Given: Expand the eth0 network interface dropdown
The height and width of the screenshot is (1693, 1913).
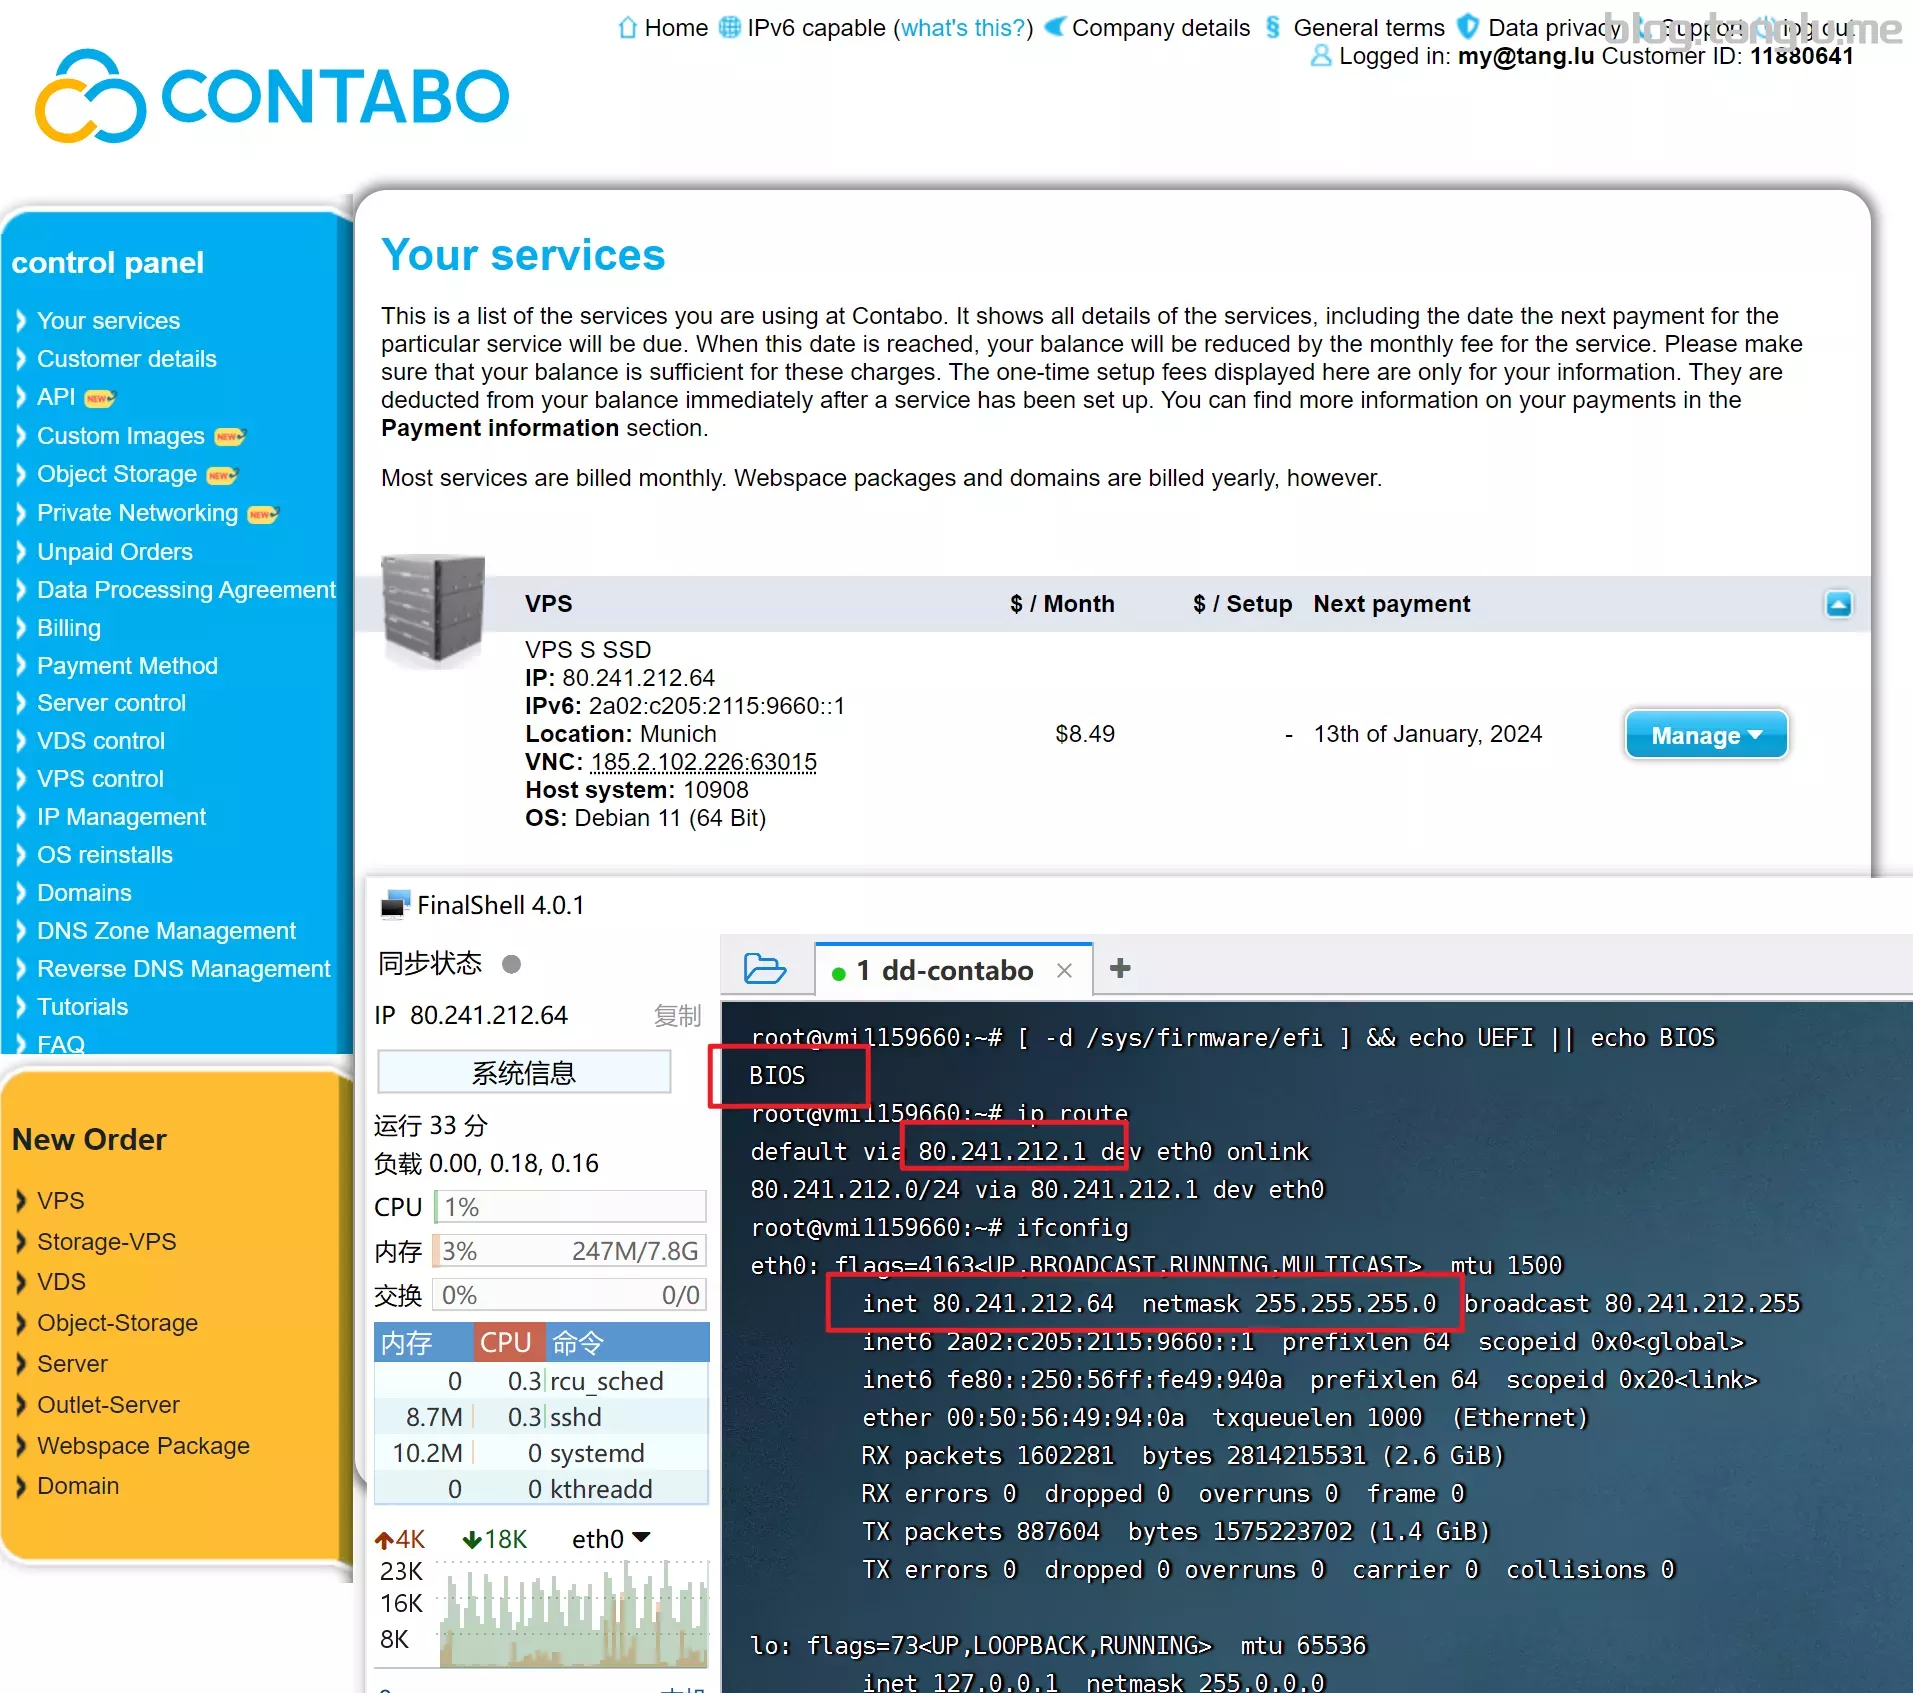Looking at the screenshot, I should coord(642,1538).
